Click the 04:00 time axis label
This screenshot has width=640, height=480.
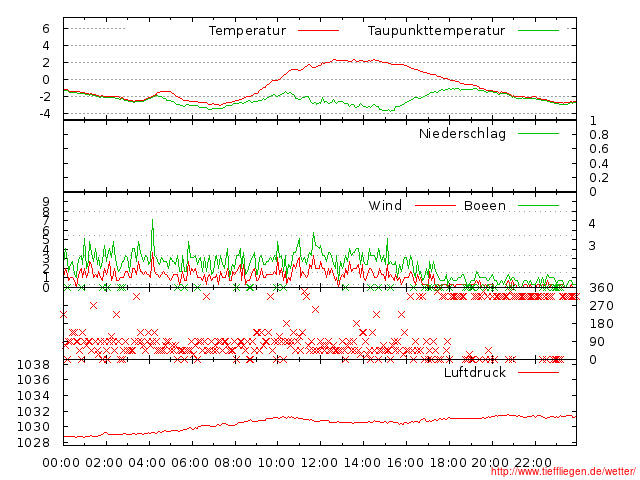pyautogui.click(x=147, y=463)
